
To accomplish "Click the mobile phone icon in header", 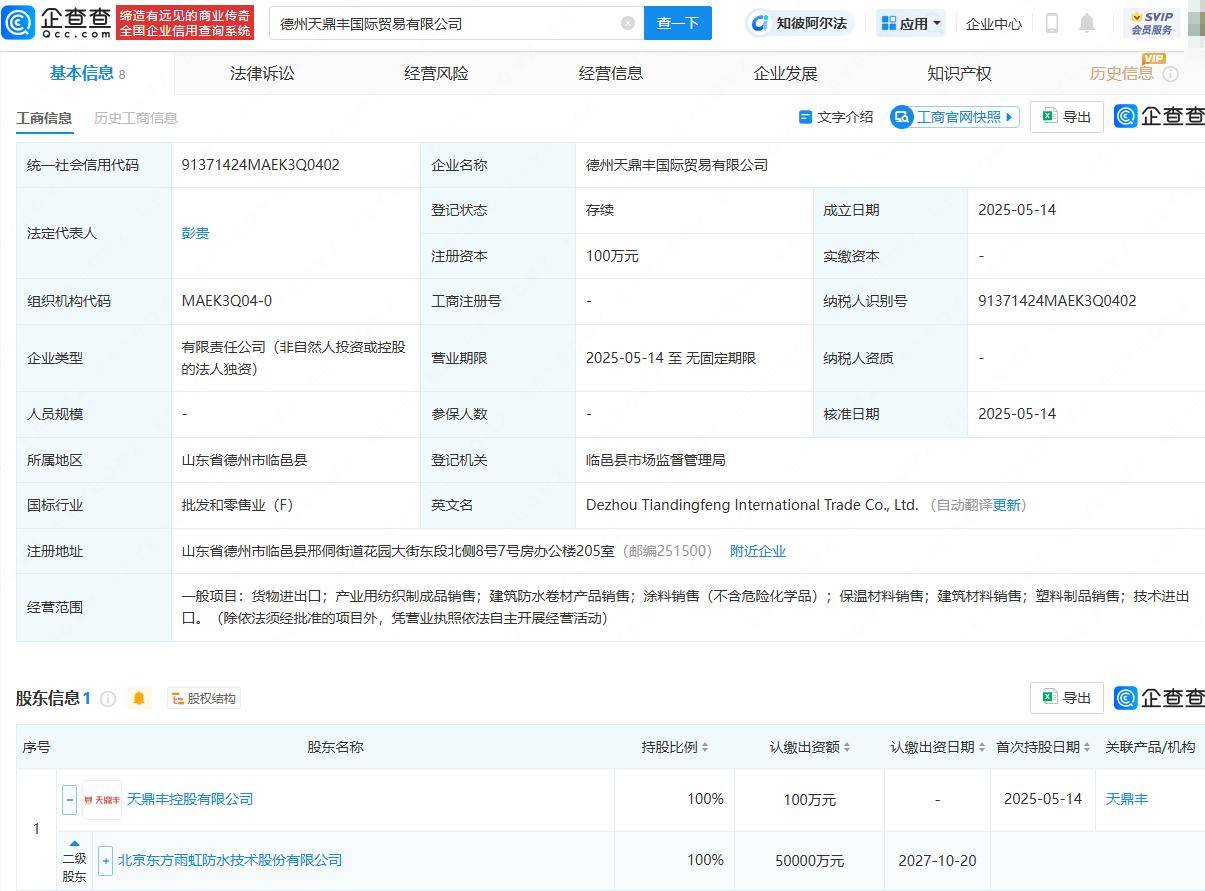I will point(1051,23).
